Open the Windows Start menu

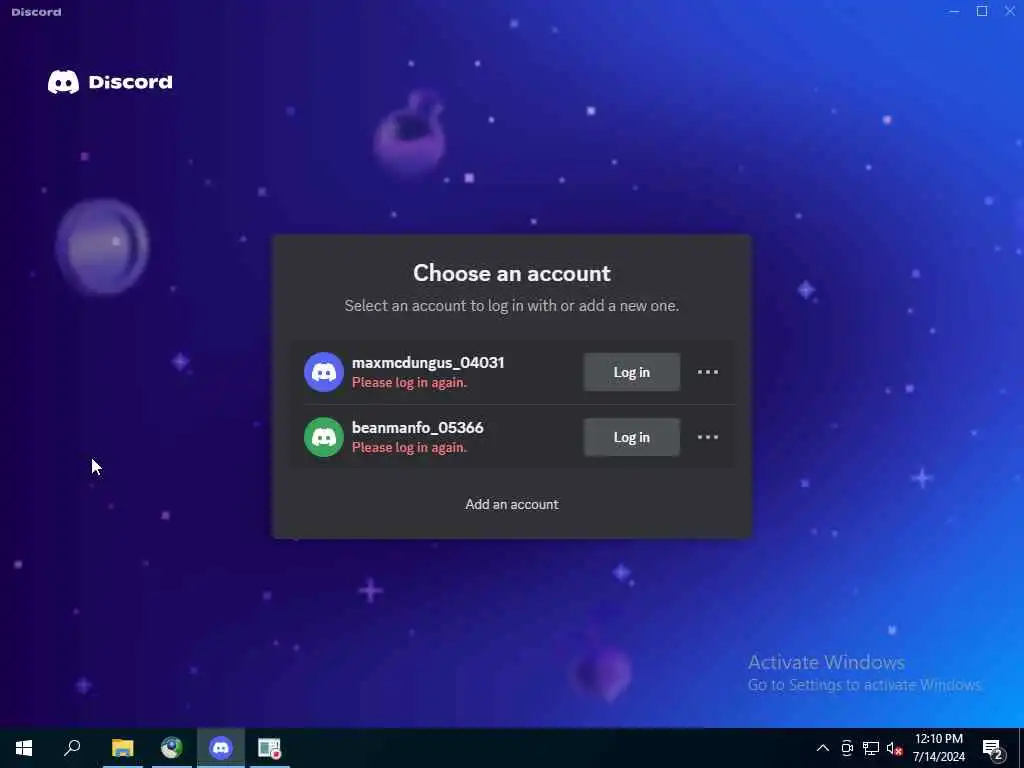[24, 748]
